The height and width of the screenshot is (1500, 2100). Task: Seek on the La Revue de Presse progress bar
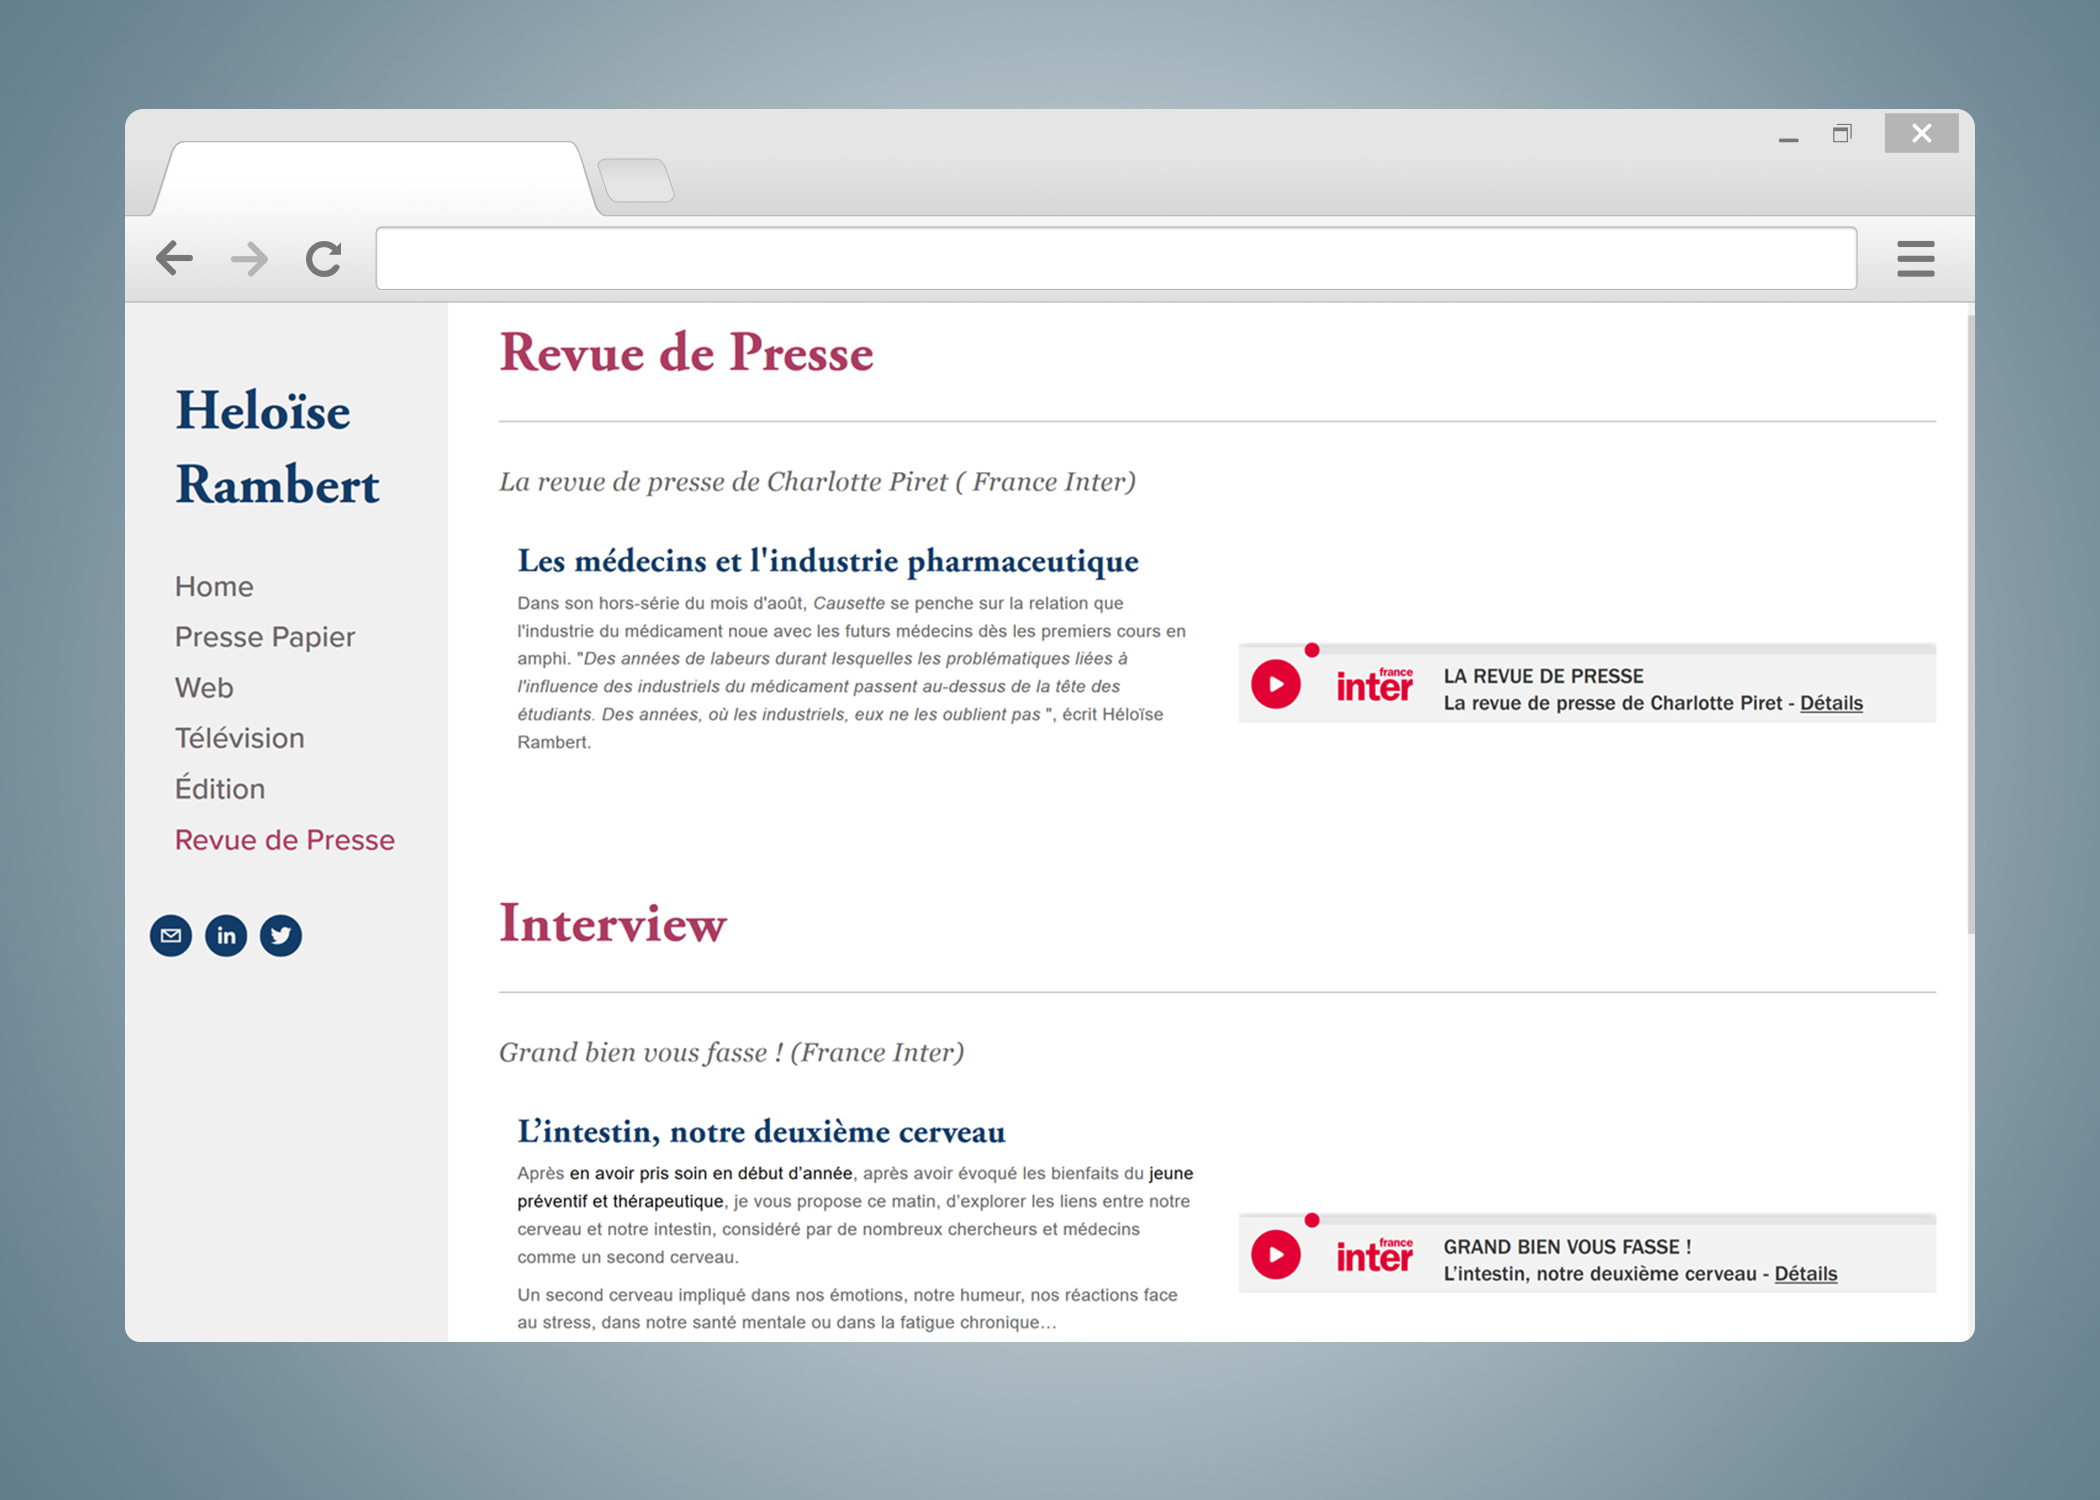[1587, 650]
